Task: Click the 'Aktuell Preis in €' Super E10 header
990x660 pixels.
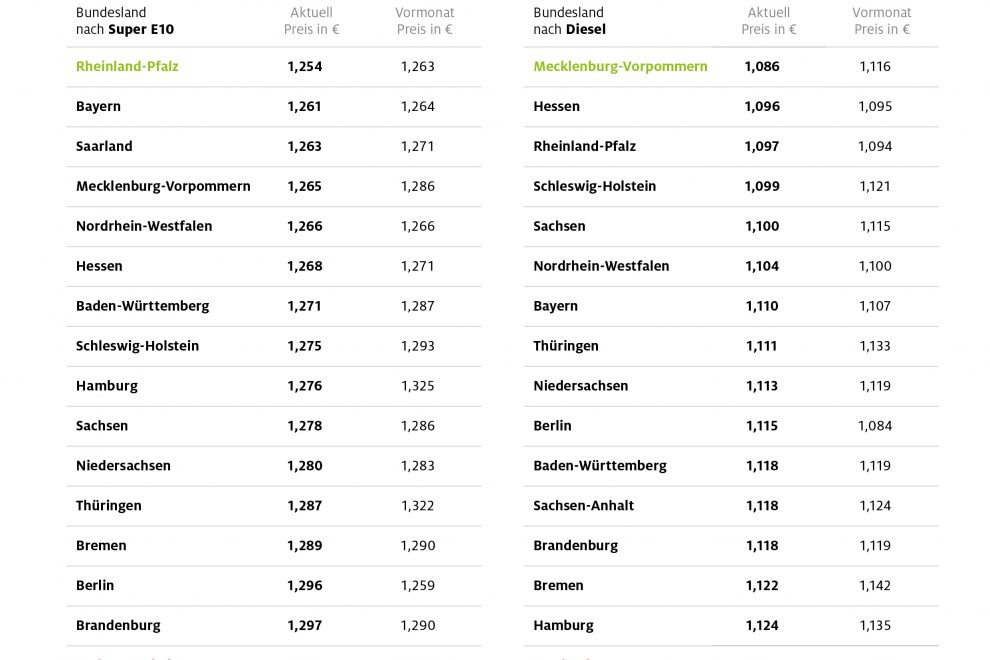Action: pyautogui.click(x=311, y=21)
